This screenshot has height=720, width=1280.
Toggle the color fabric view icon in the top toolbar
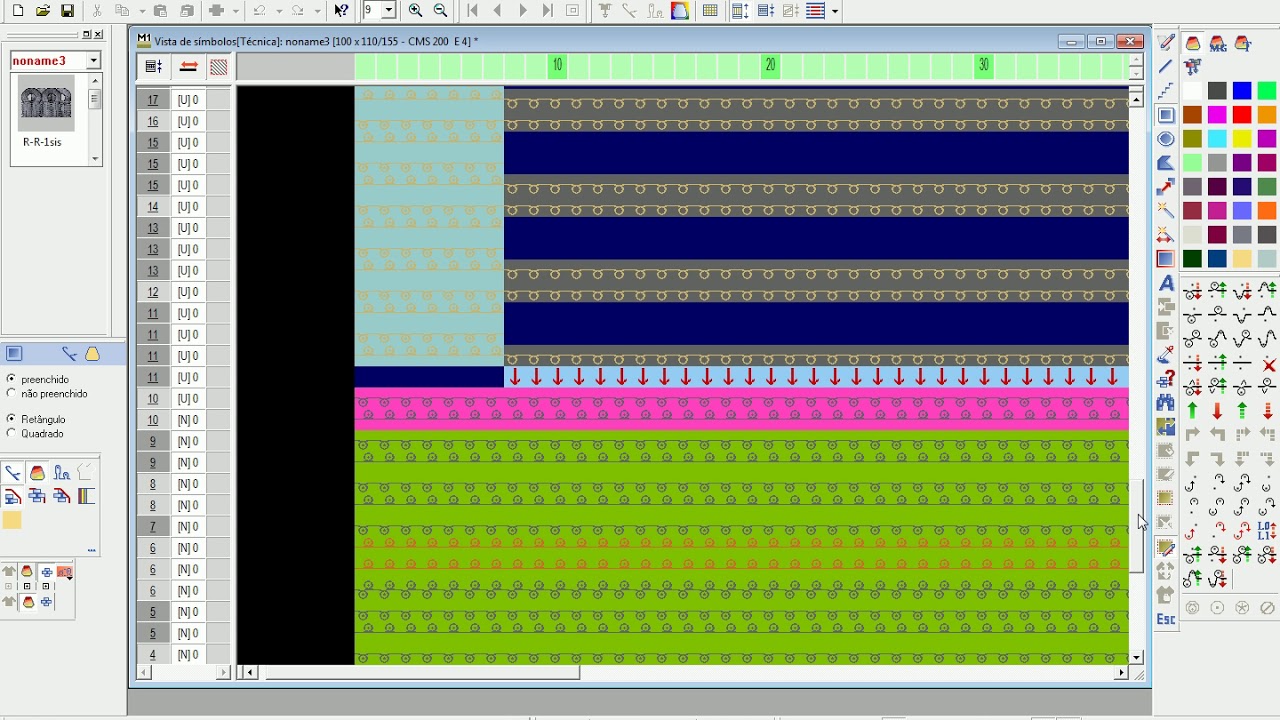pos(680,11)
